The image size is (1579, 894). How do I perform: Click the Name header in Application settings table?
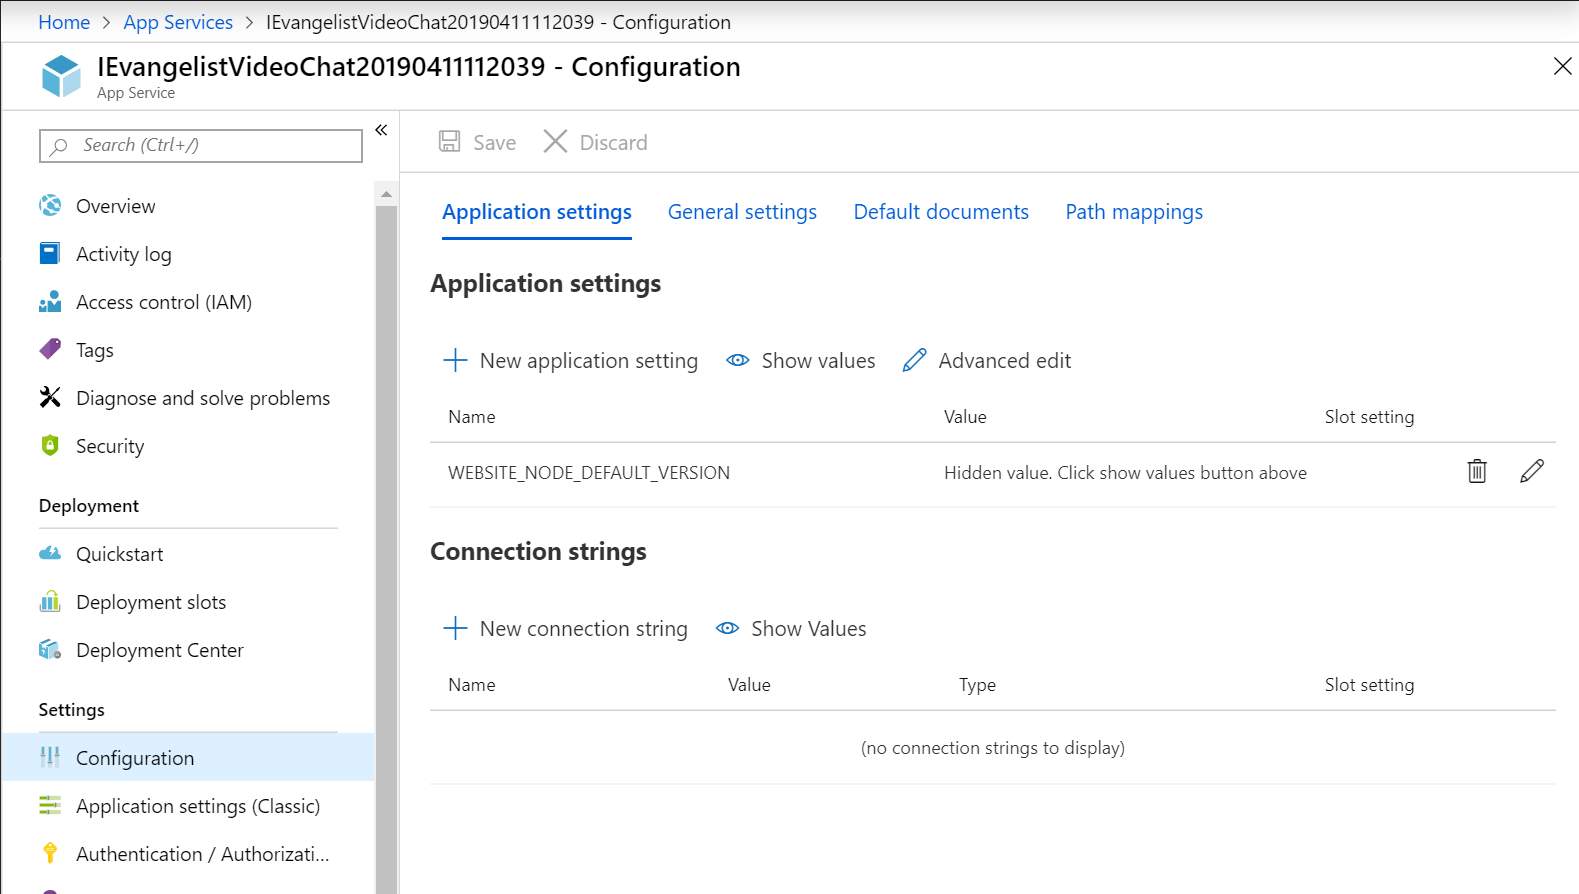[x=472, y=416]
